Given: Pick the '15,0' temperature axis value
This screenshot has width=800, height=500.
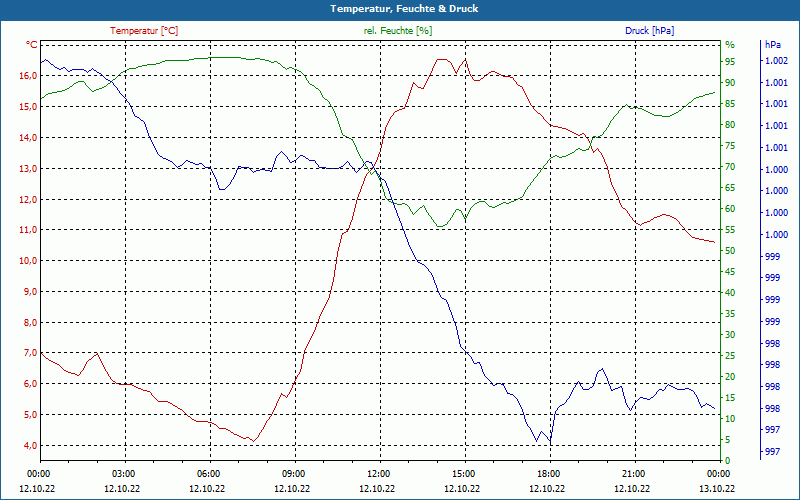Looking at the screenshot, I should (29, 107).
